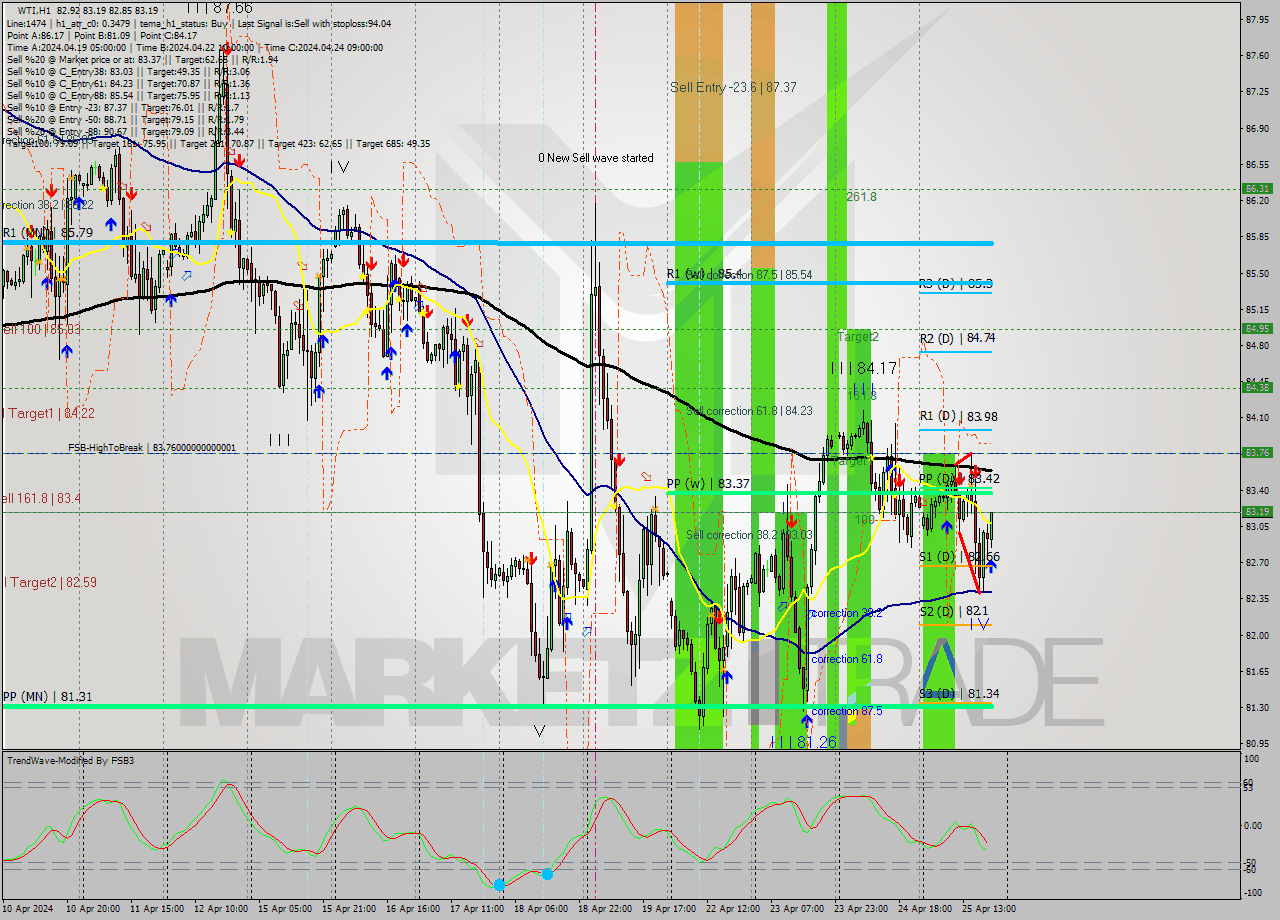1280x920 pixels.
Task: Click the 'R2 (D) | 84.74' resistance label
Action: coord(957,338)
